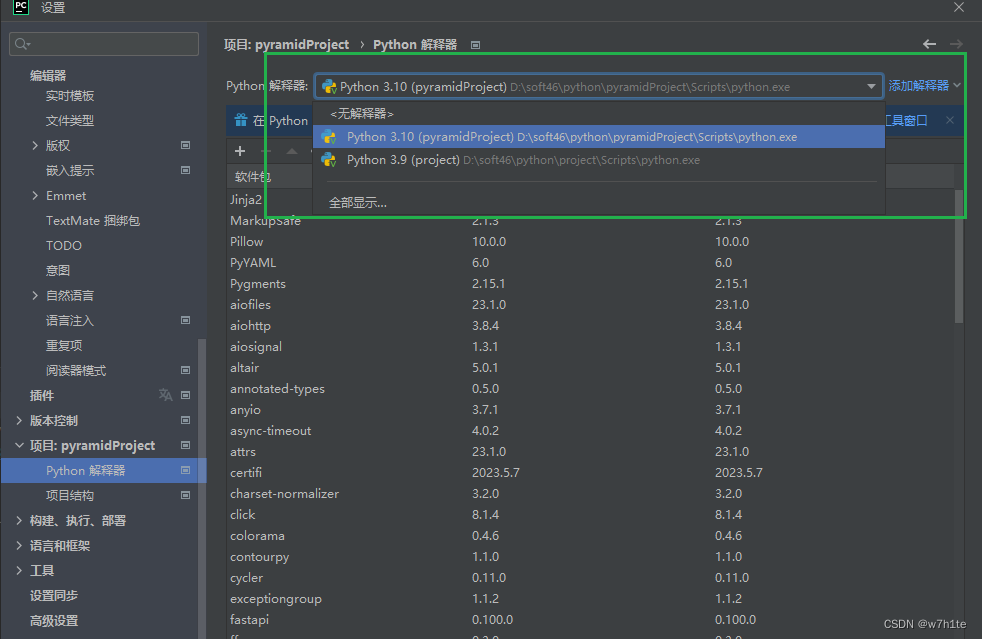Select the PyYAML package row
This screenshot has height=639, width=982.
pos(591,262)
